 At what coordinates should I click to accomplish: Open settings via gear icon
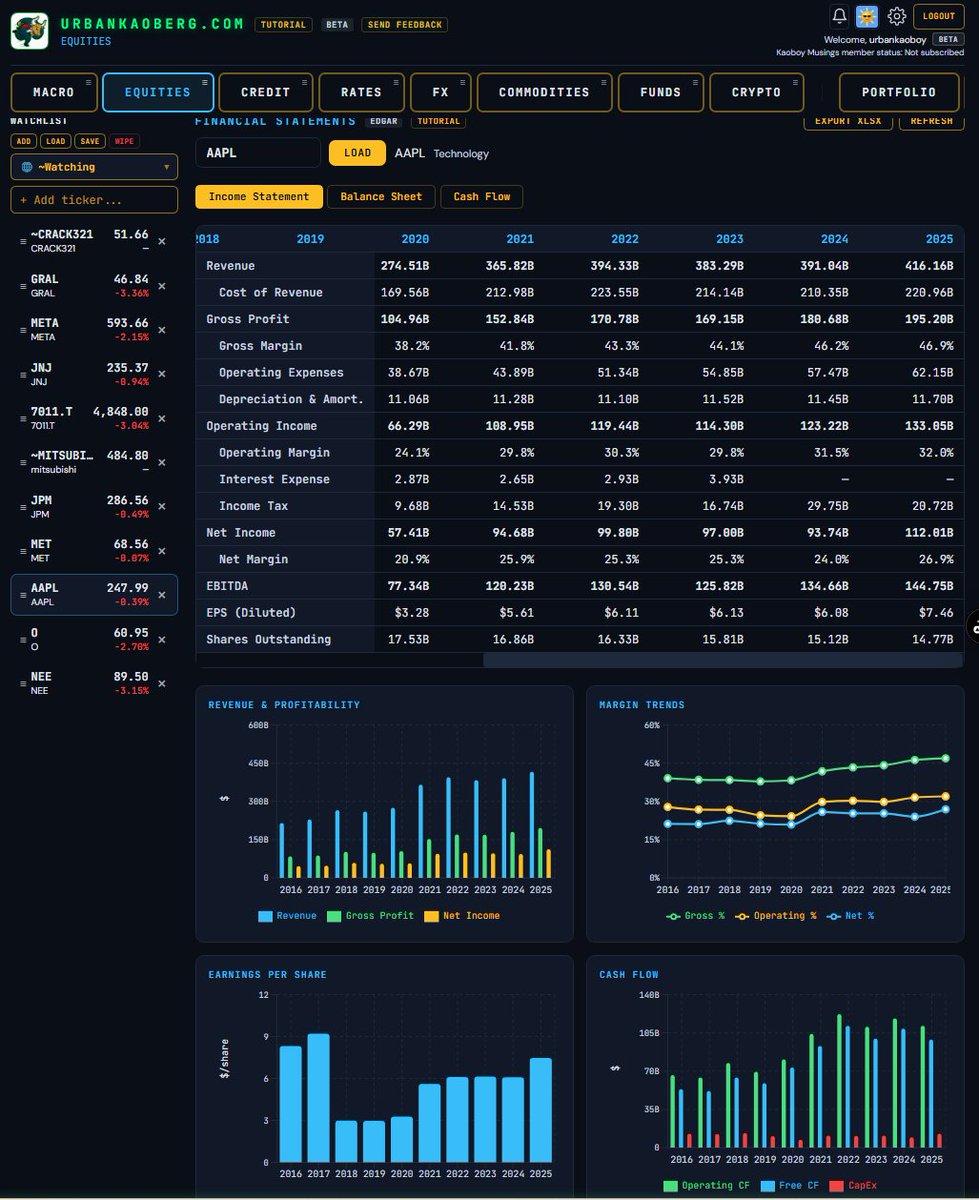[x=896, y=16]
